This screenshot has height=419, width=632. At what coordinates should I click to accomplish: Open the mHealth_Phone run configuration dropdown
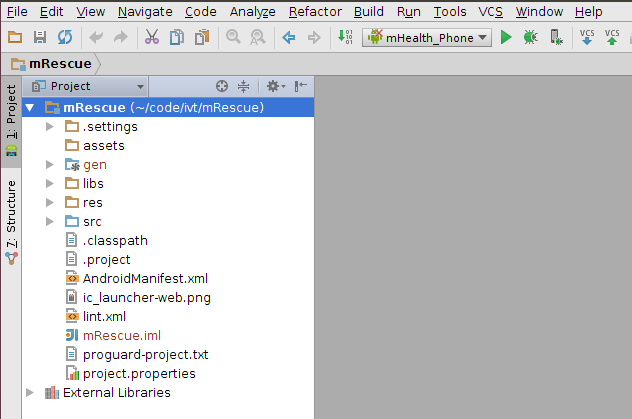click(427, 37)
